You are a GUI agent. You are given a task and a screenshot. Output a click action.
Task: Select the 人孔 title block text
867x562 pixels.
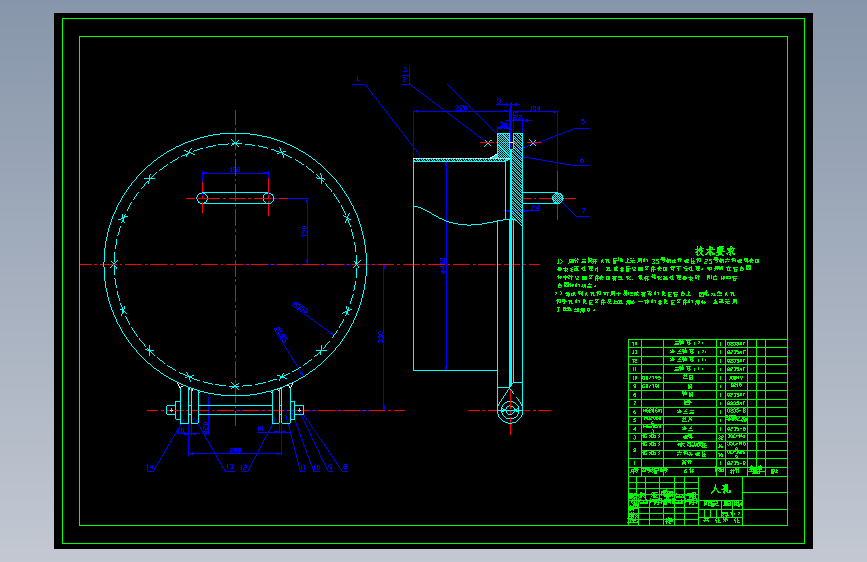click(720, 489)
